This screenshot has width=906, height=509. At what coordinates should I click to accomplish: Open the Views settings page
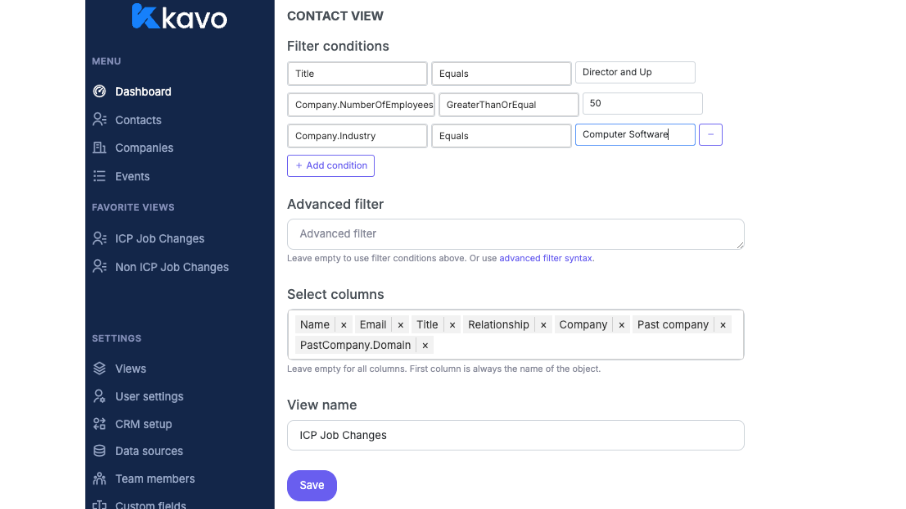click(x=130, y=369)
